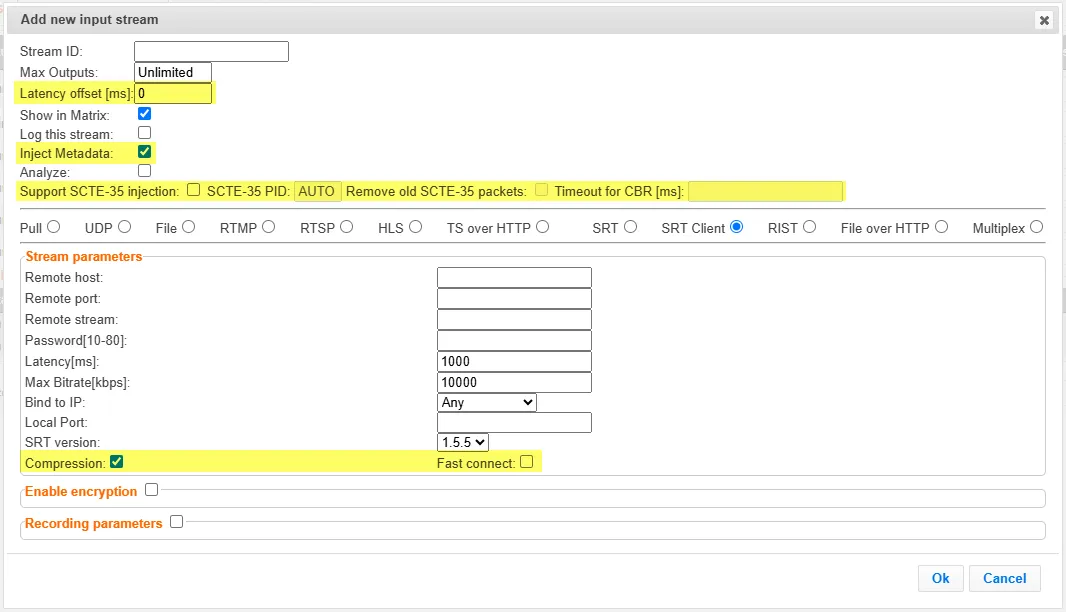Click the Timeout for CBR field
This screenshot has width=1066, height=612.
click(766, 192)
